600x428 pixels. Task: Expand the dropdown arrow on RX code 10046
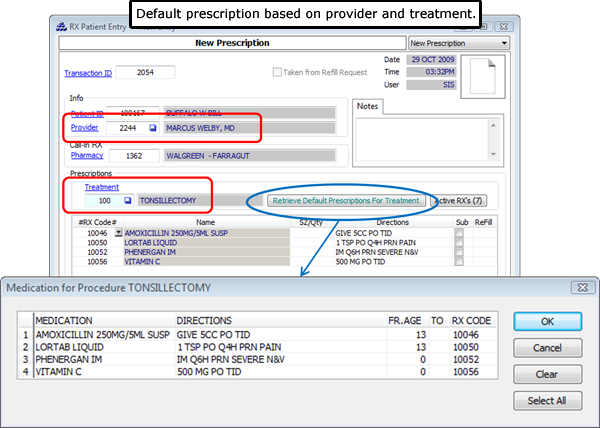pyautogui.click(x=119, y=232)
